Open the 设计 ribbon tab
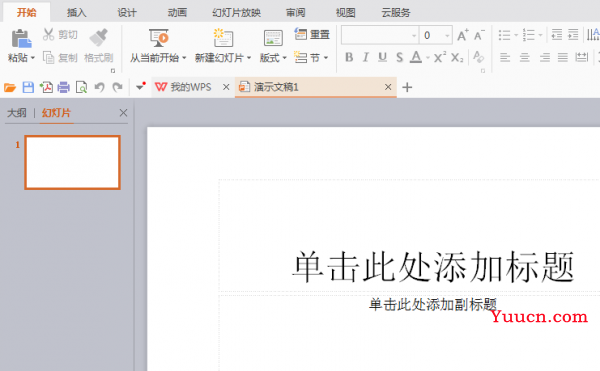 pyautogui.click(x=127, y=13)
